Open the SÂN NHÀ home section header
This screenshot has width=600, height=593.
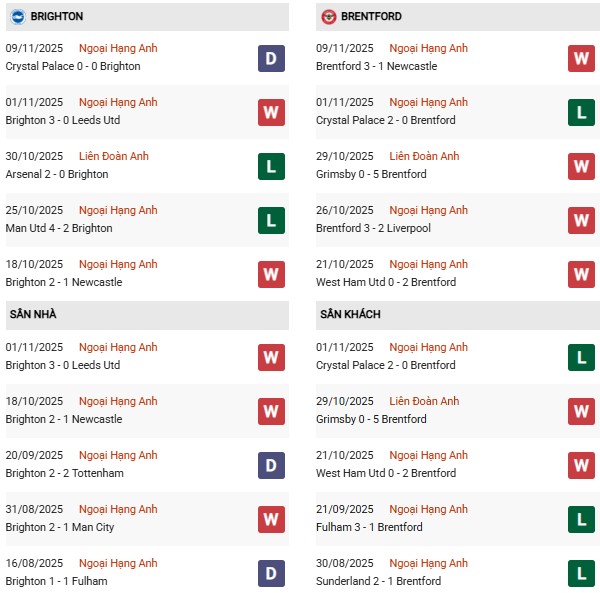pos(33,314)
